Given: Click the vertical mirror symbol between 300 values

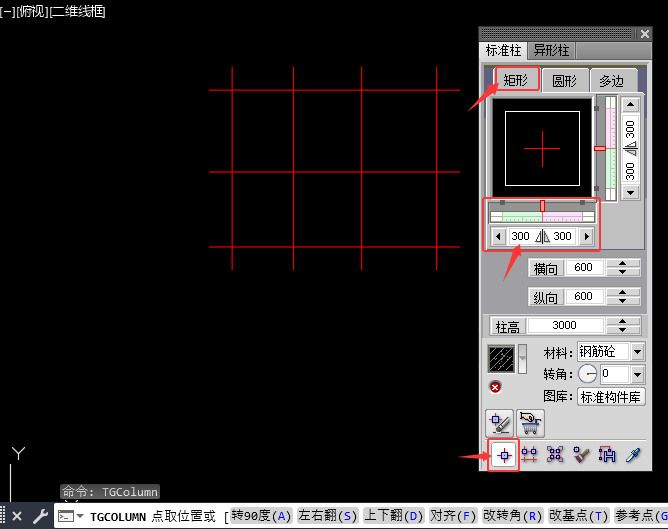Looking at the screenshot, I should [631, 148].
